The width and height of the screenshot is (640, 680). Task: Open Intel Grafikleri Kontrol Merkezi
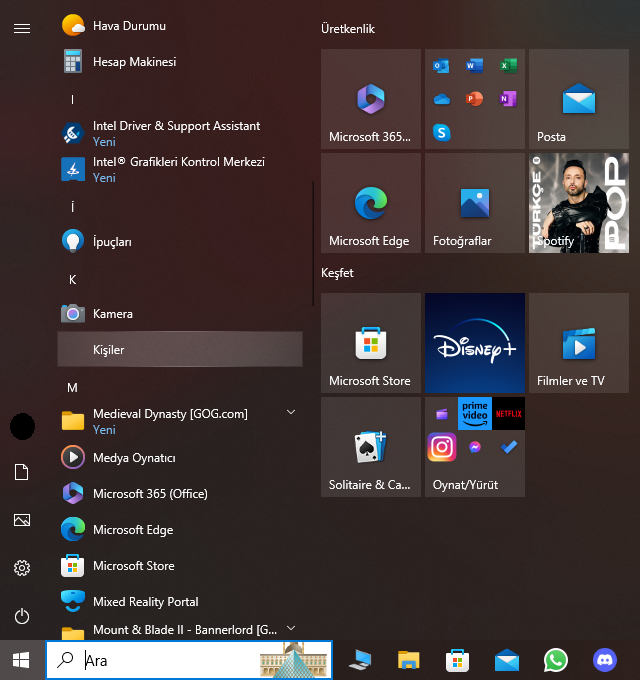coord(180,169)
